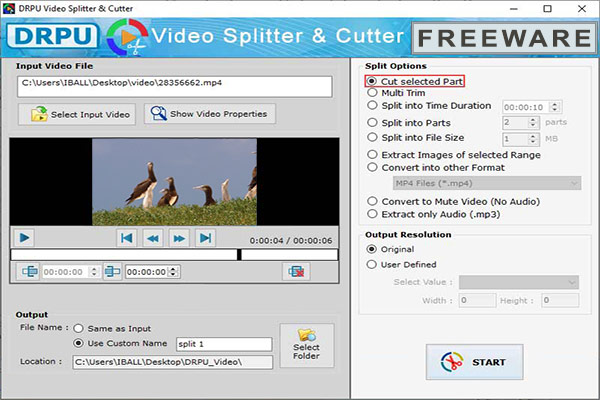Select Cut selected Part option

click(x=415, y=81)
